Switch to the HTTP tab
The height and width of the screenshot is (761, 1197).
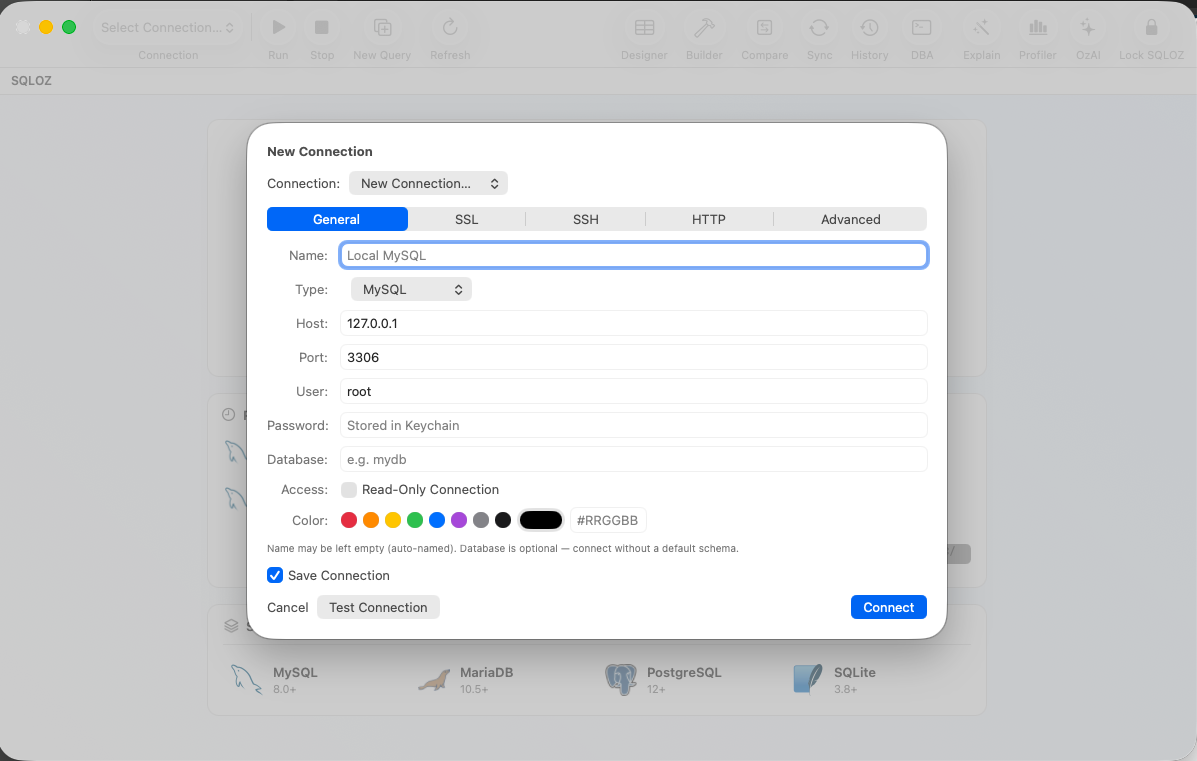pos(708,219)
